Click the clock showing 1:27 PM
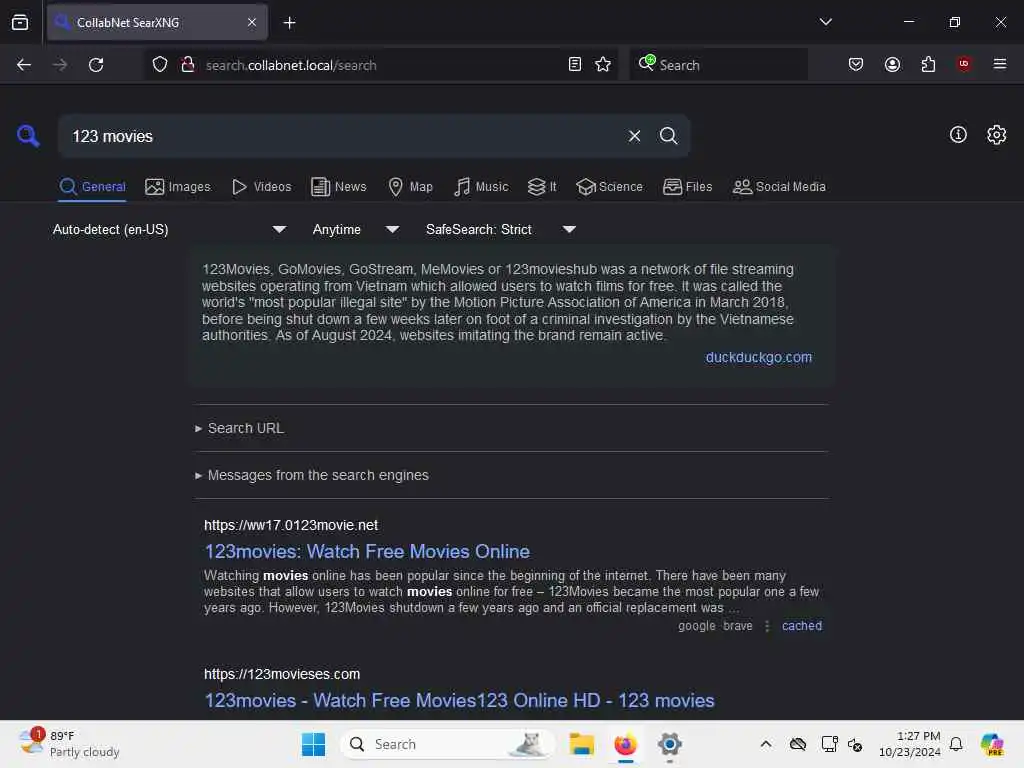Viewport: 1024px width, 768px height. (910, 744)
